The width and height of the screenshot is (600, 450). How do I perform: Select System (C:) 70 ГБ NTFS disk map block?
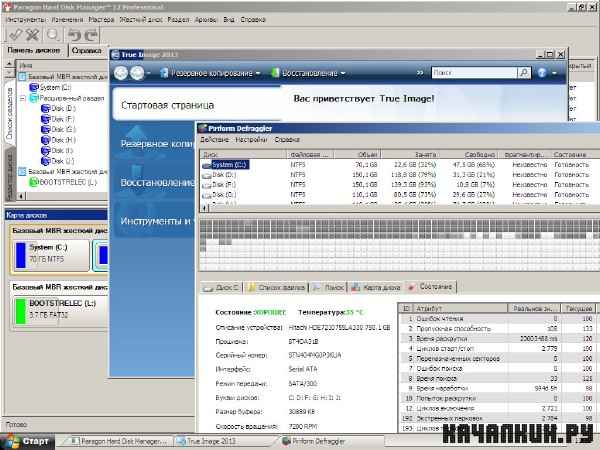(51, 255)
